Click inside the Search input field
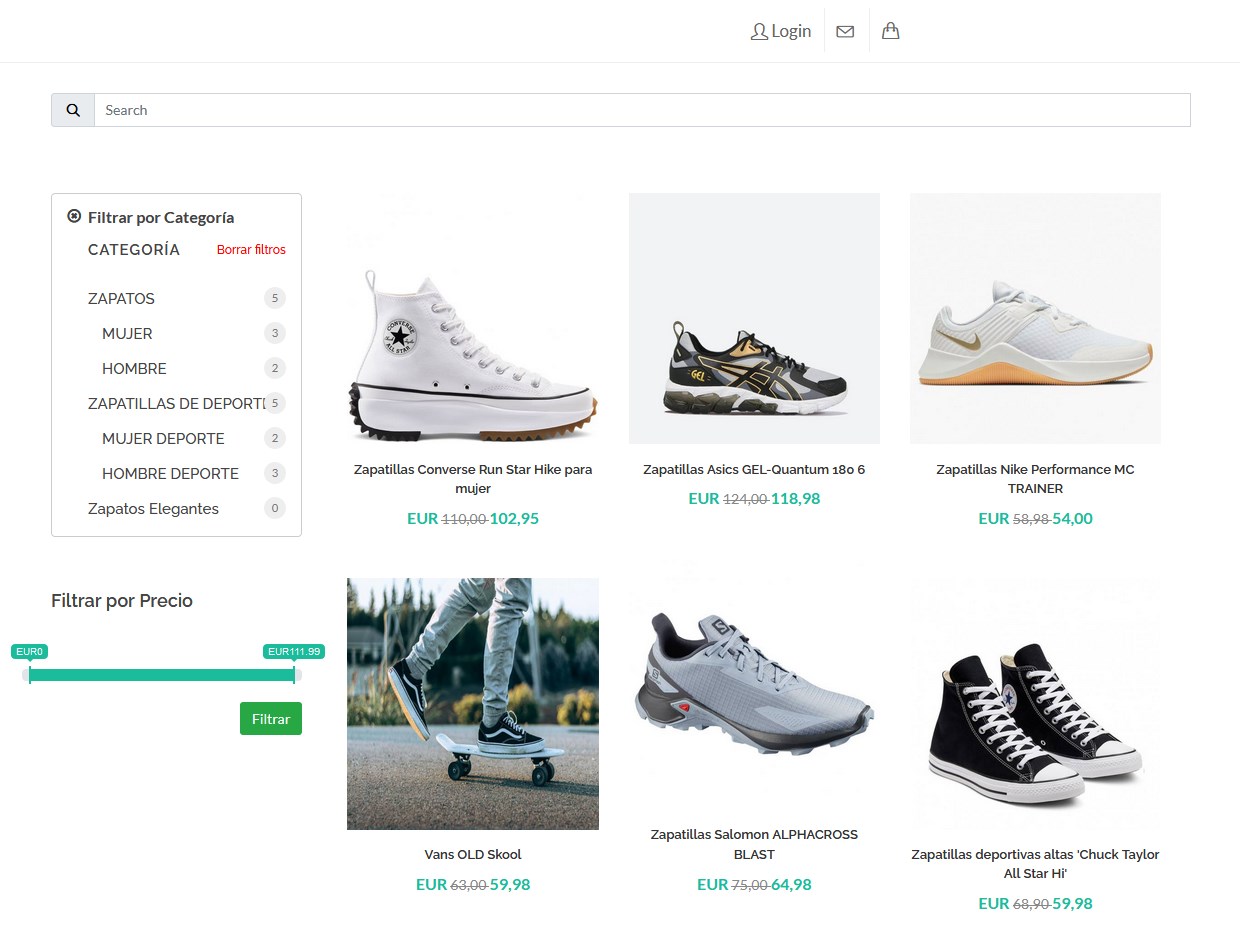 pyautogui.click(x=642, y=110)
